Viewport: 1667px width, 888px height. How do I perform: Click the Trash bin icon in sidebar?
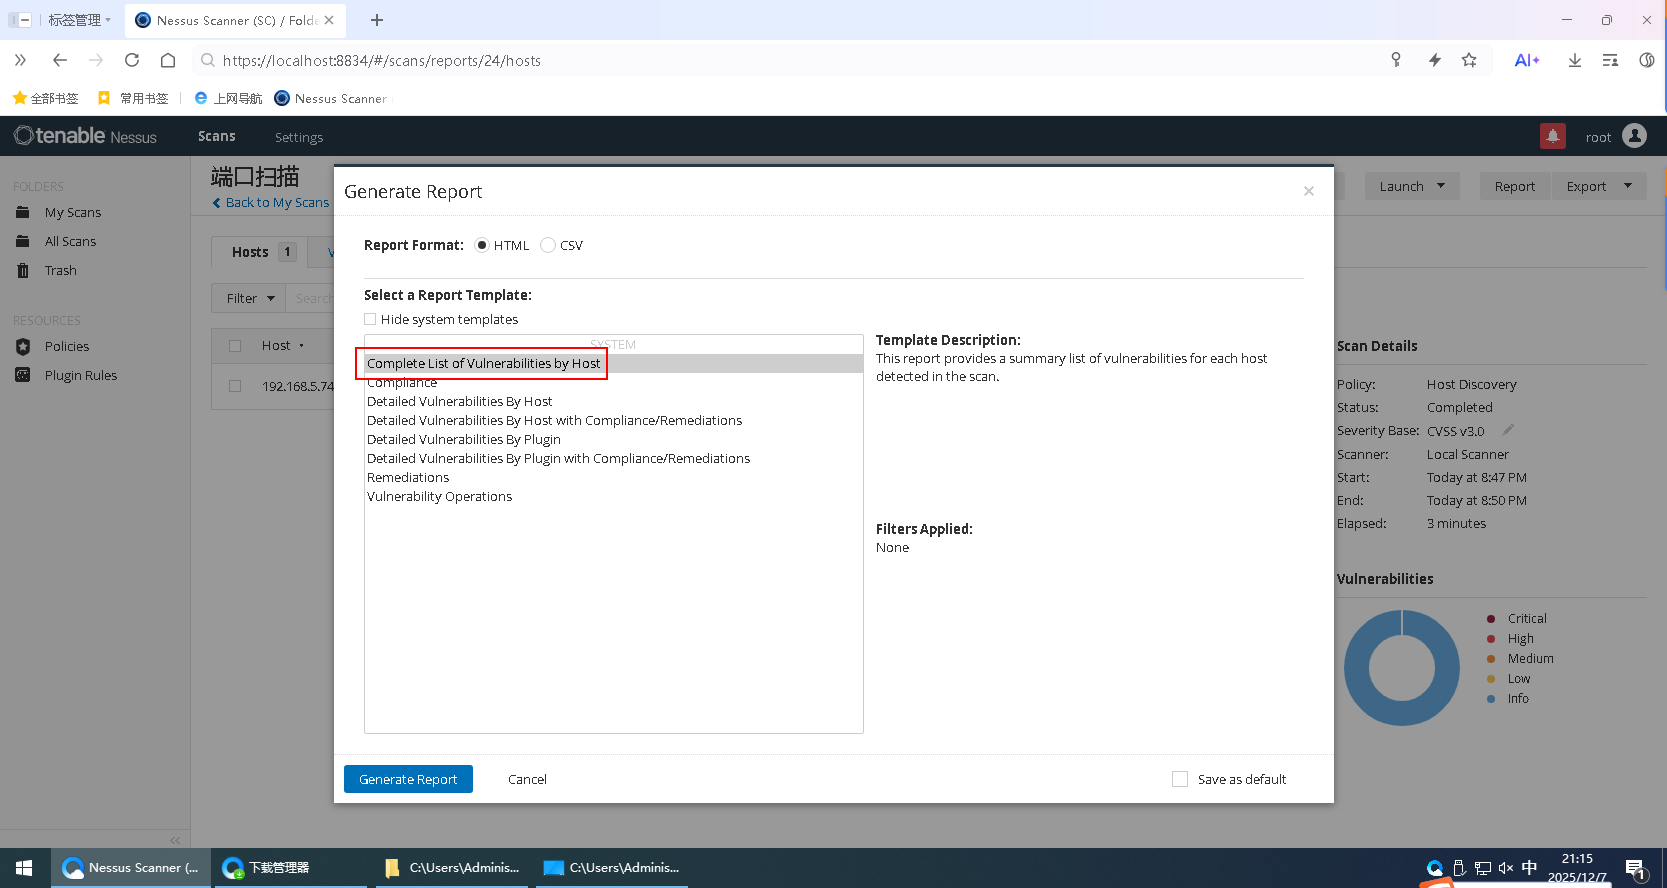[23, 271]
